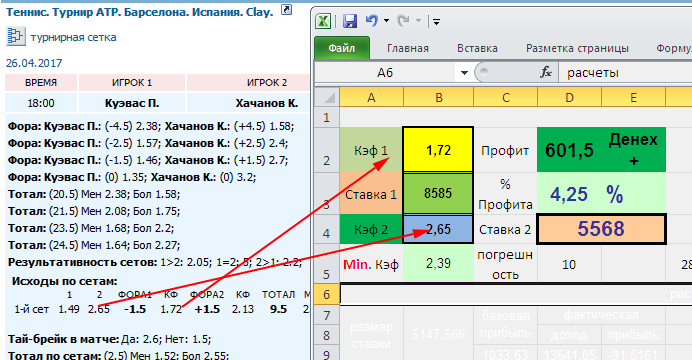Click the 1-й сет ФОРА2 odds 2.13

(x=243, y=309)
